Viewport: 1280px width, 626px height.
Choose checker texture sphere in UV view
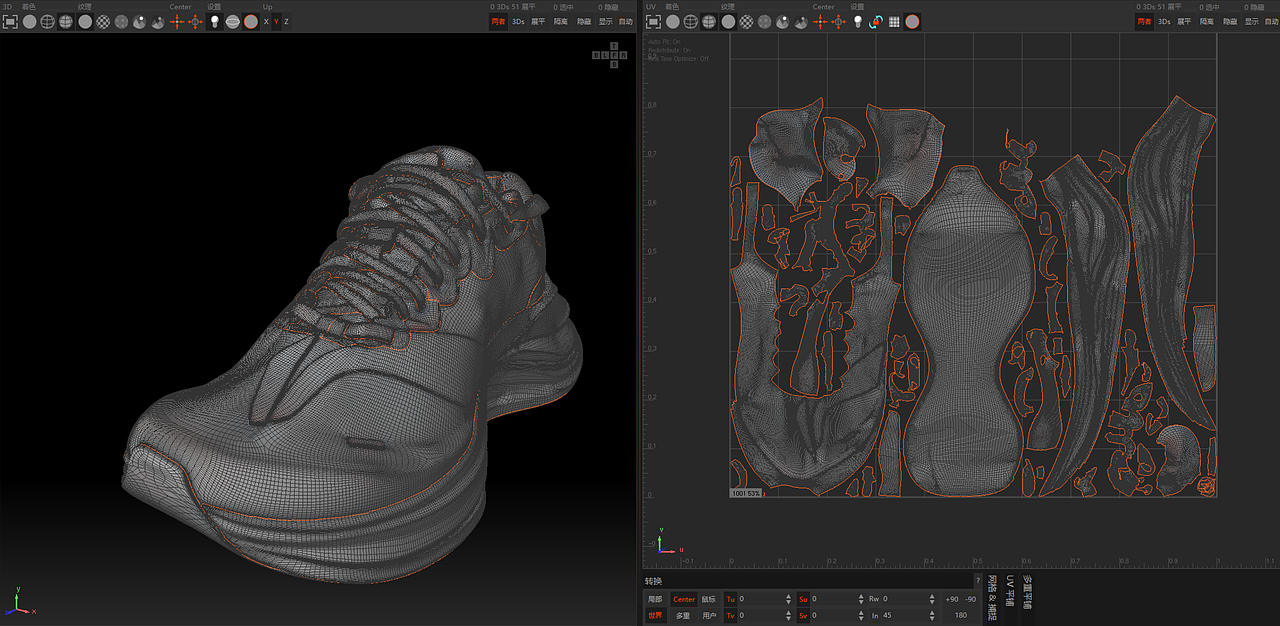coord(746,21)
